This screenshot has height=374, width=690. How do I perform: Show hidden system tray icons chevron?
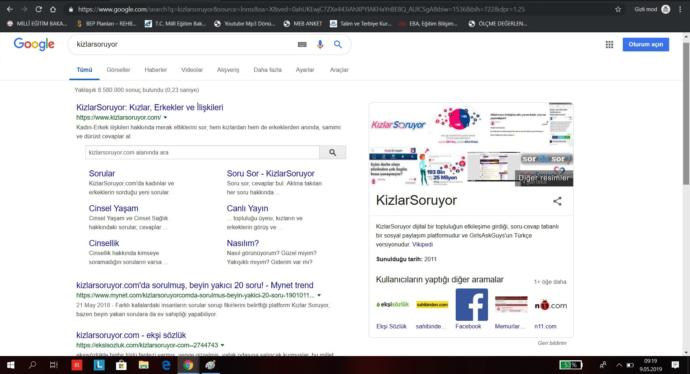619,365
